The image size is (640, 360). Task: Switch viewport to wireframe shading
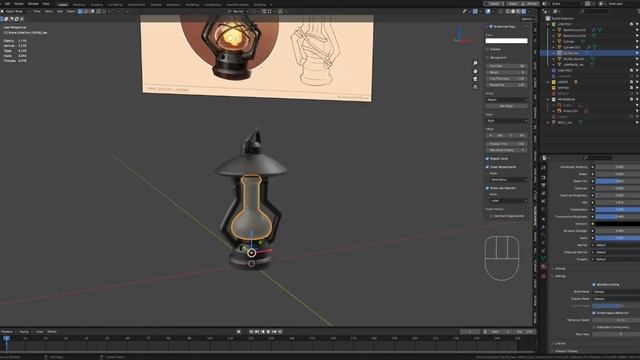pos(508,11)
